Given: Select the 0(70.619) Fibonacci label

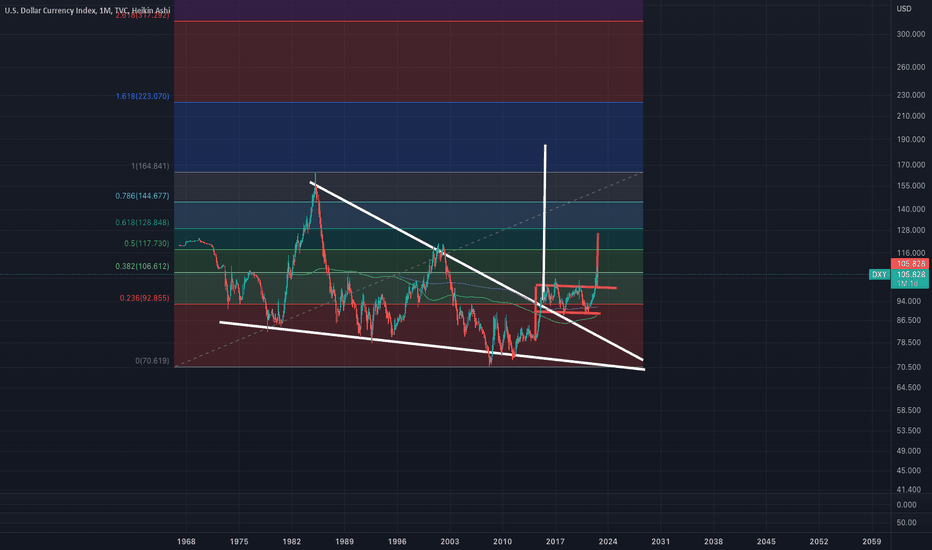Looking at the screenshot, I should [152, 361].
